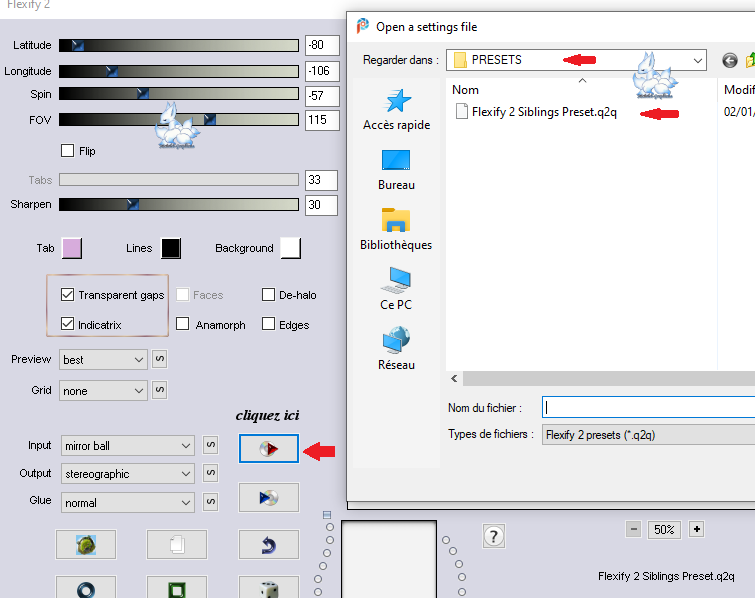Click the FOV value field
The height and width of the screenshot is (598, 755).
coord(322,120)
